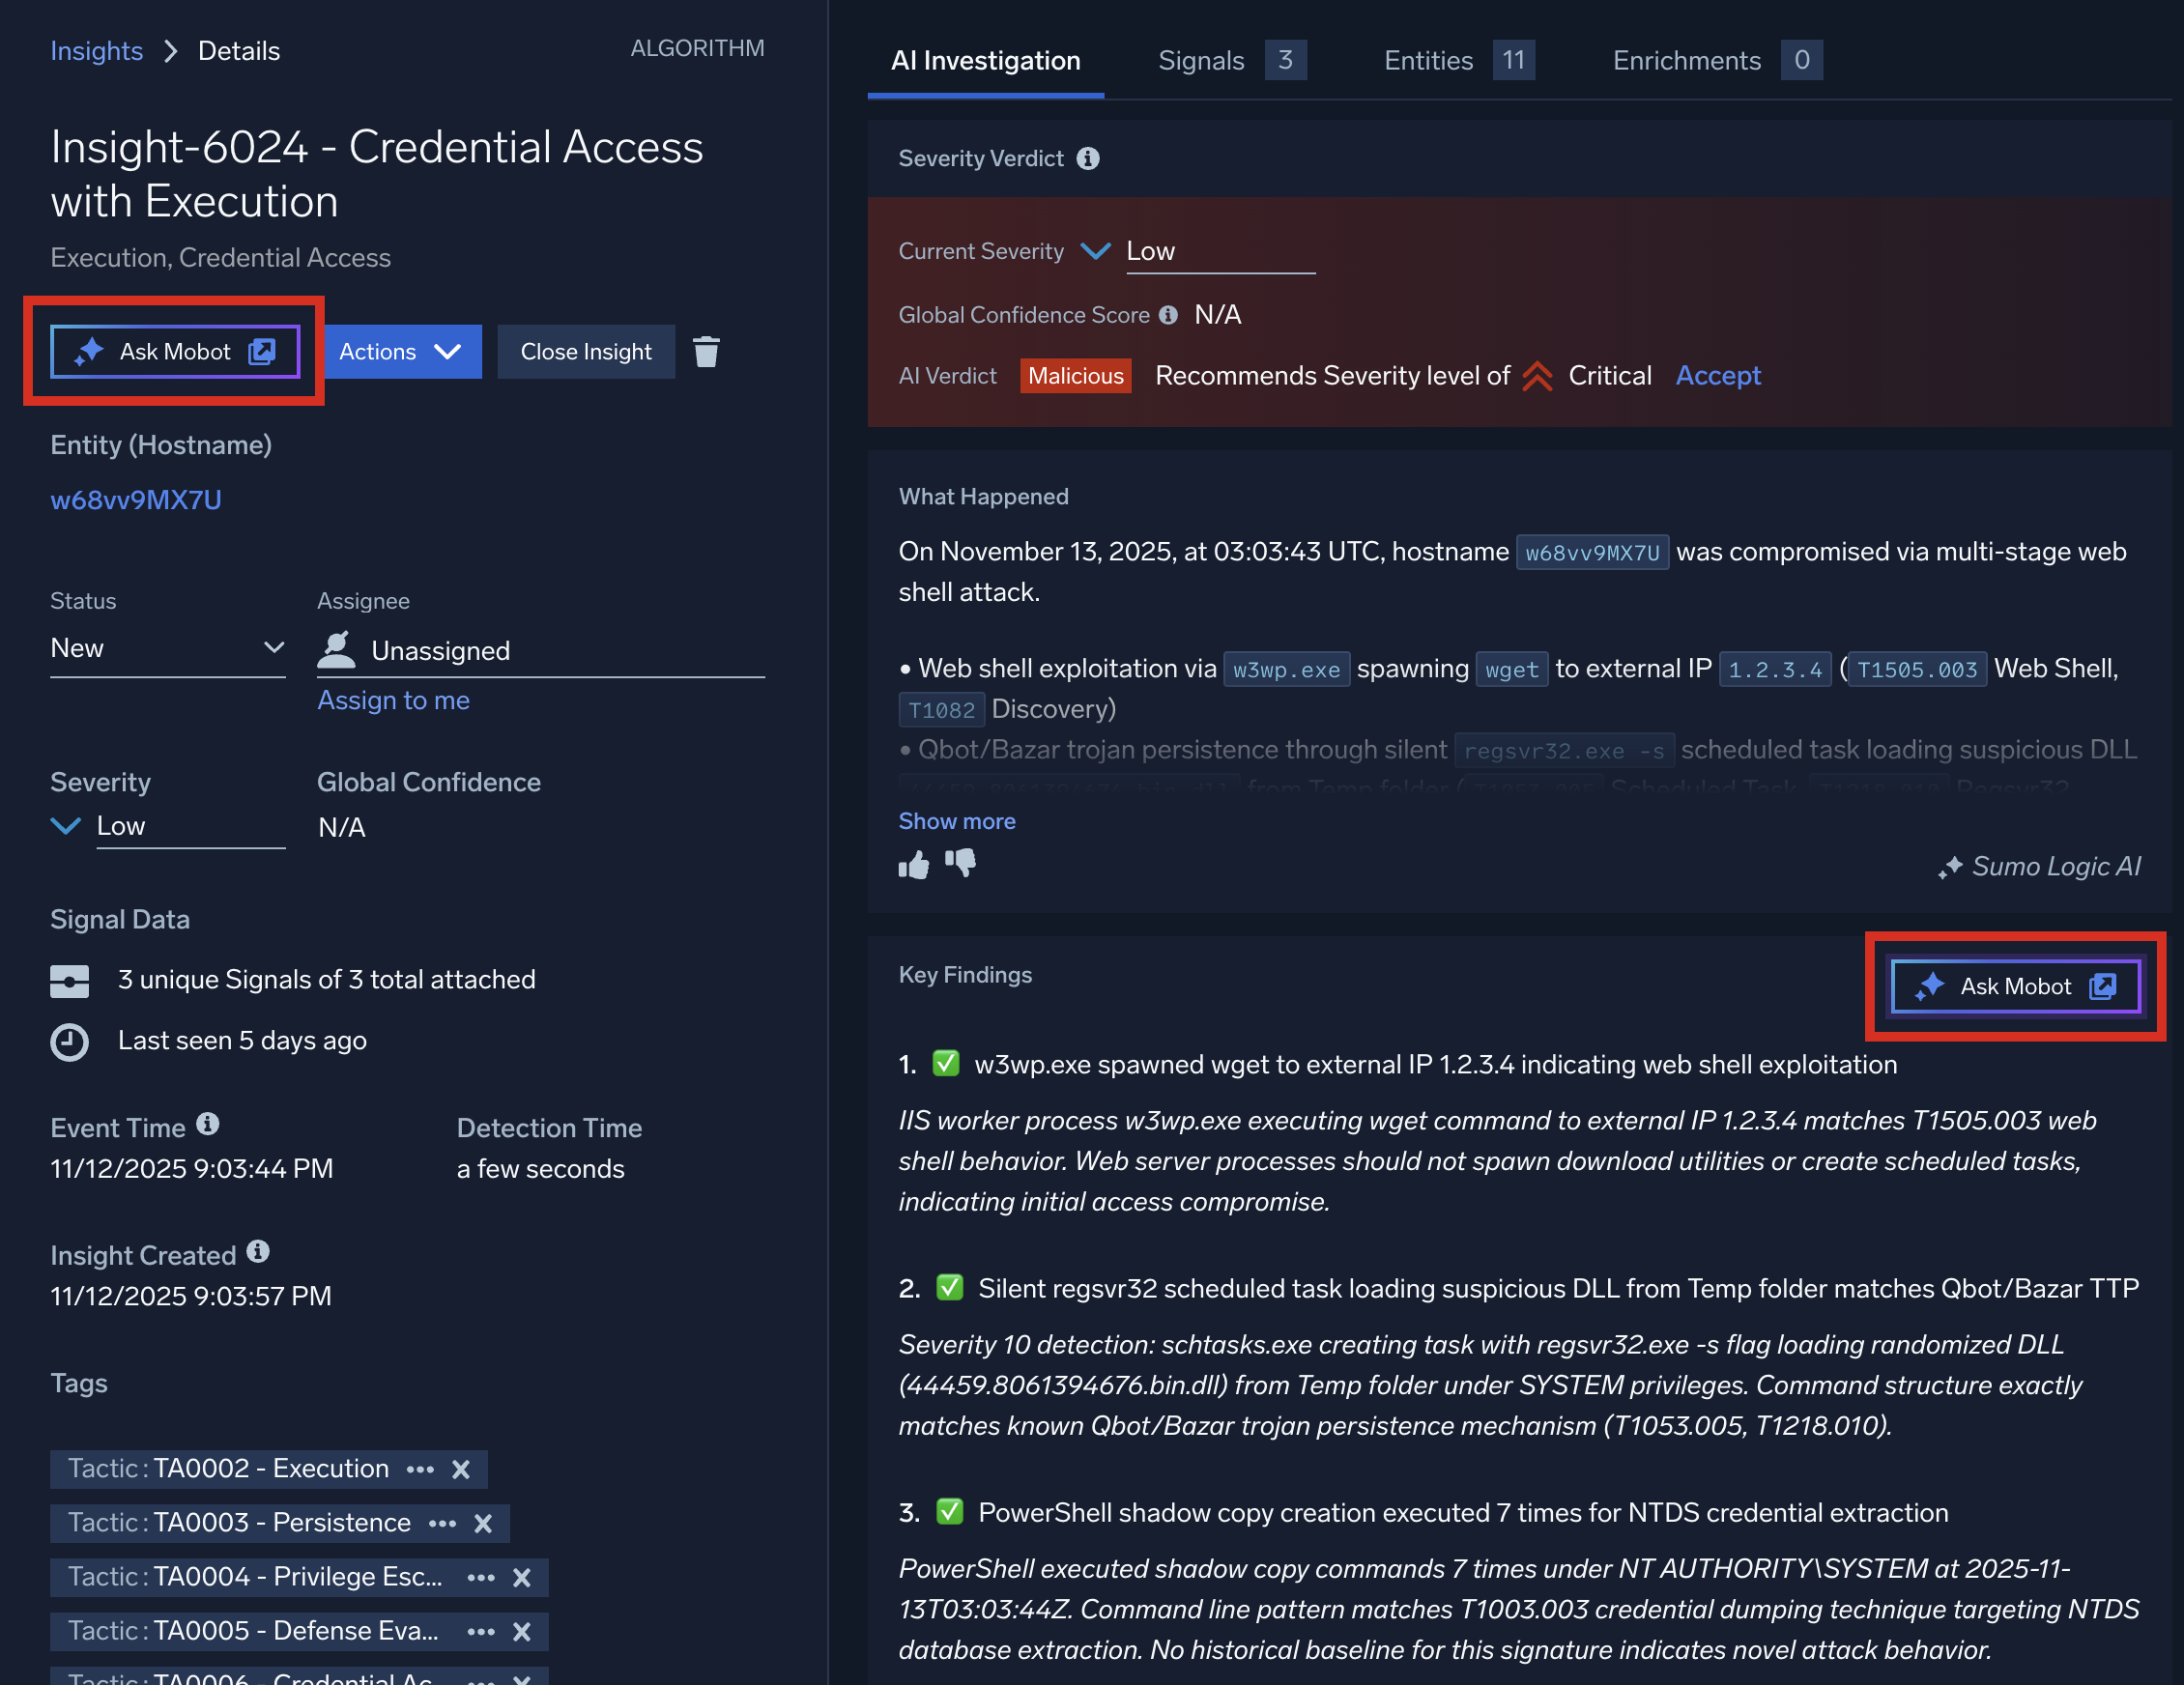This screenshot has height=1685, width=2184.
Task: Click Accept AI verdict link
Action: (1717, 376)
